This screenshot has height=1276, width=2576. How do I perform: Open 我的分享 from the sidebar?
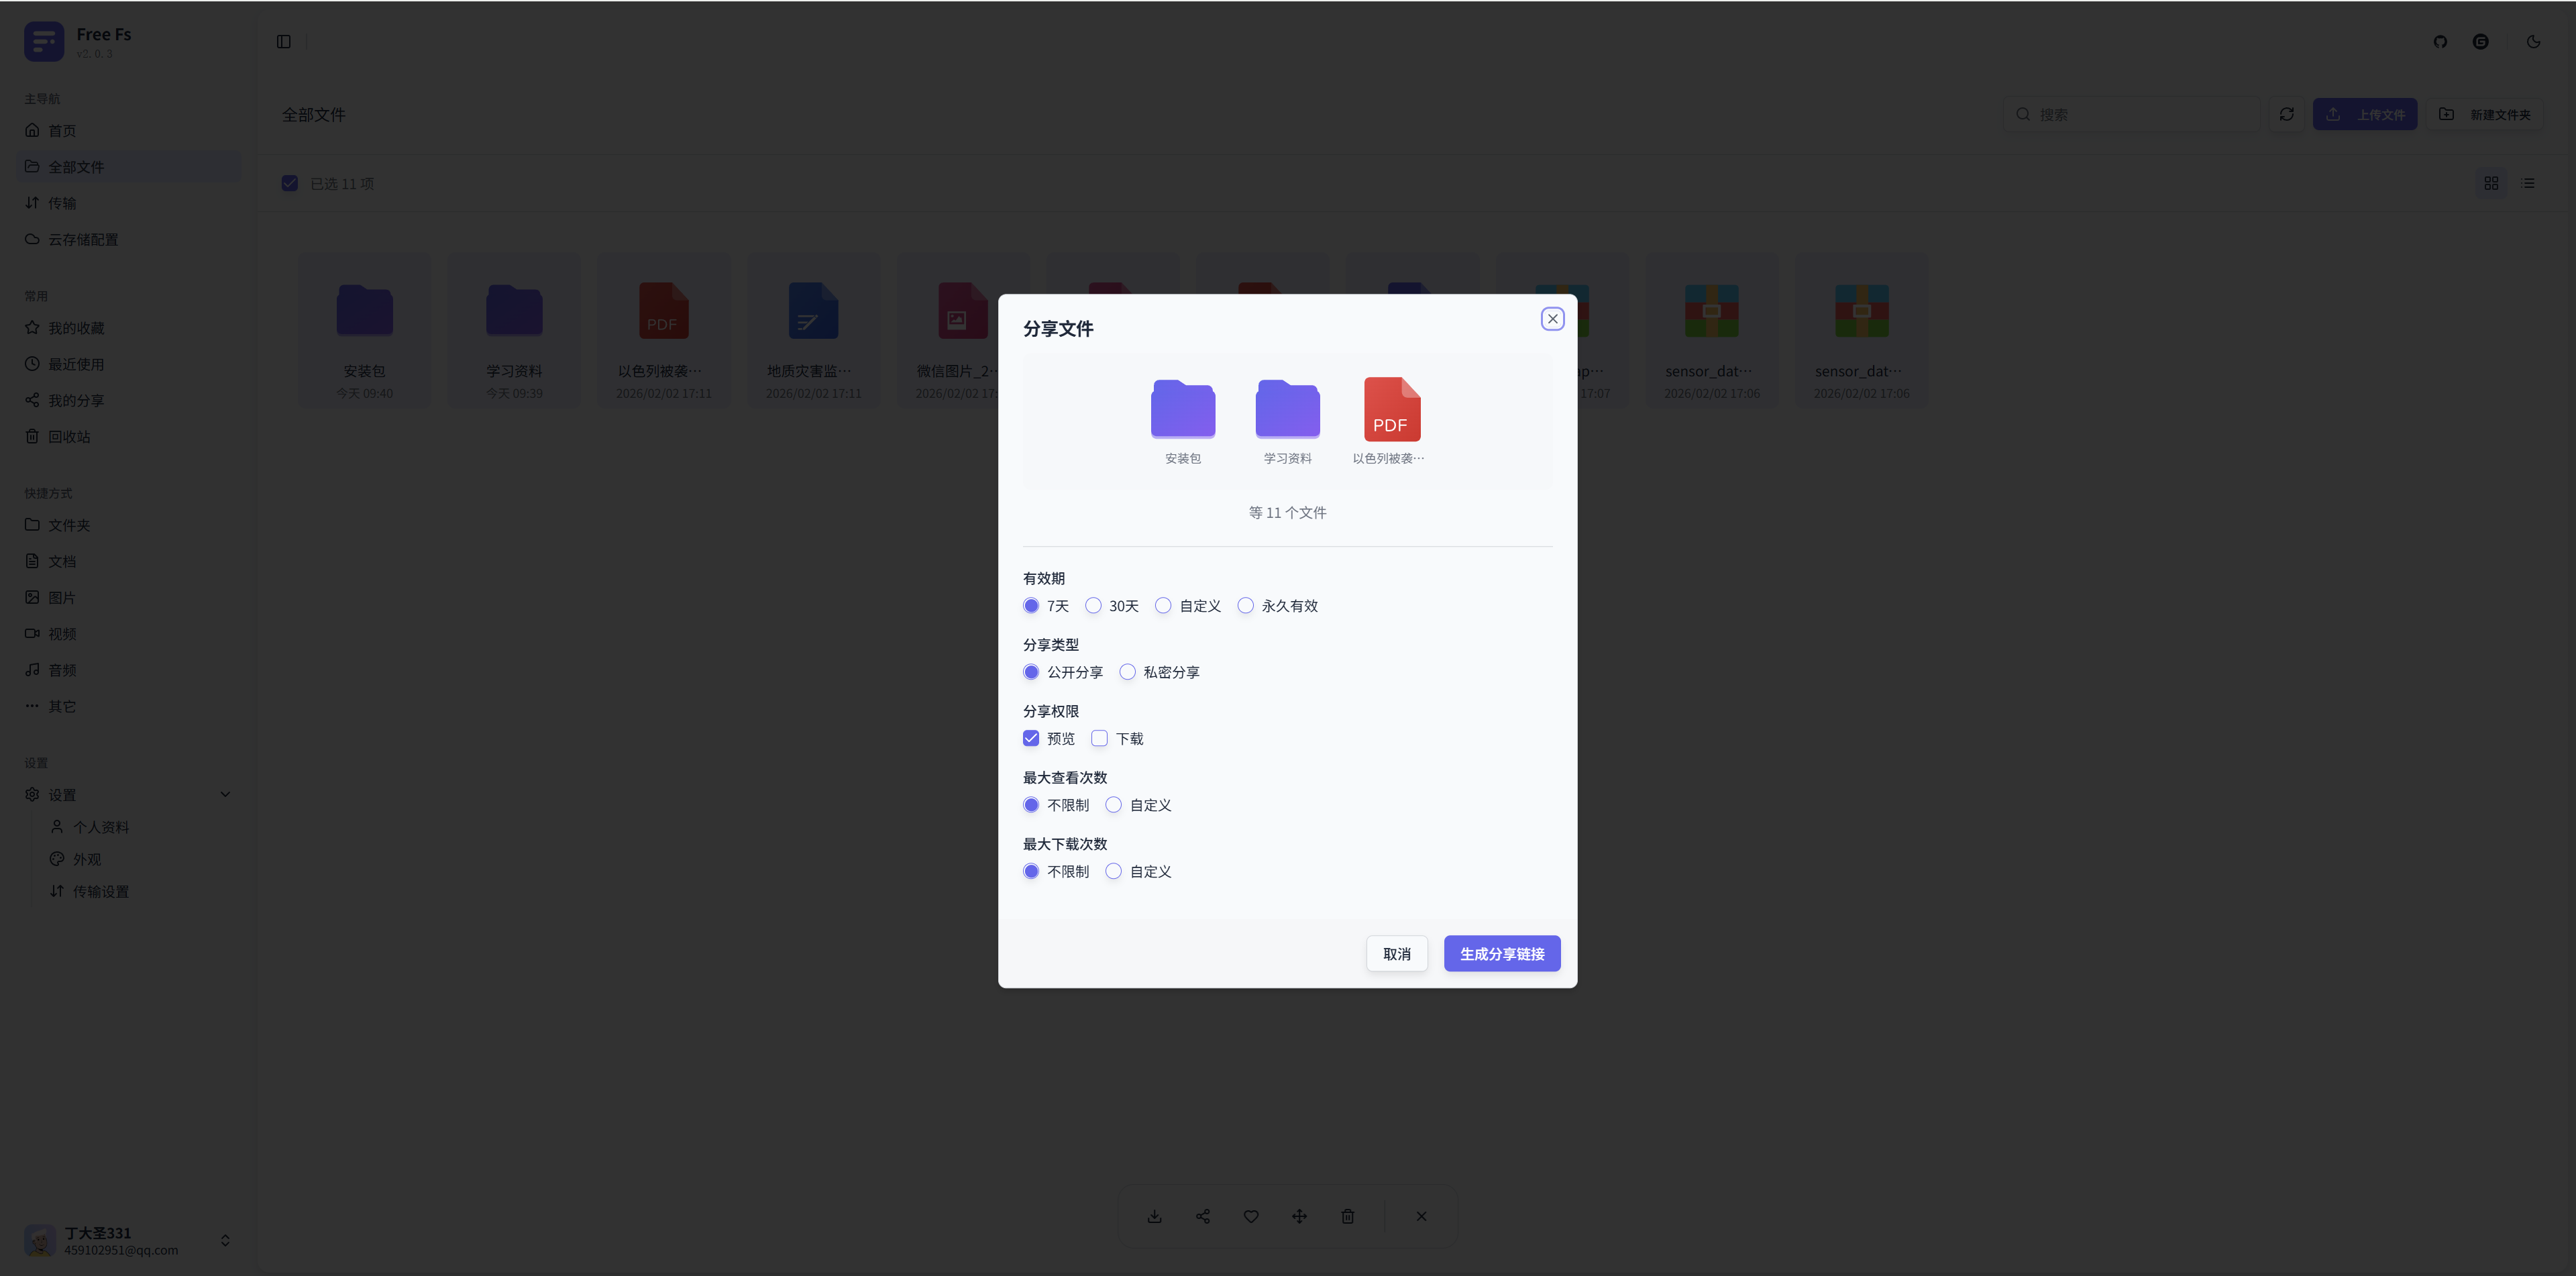(x=75, y=400)
